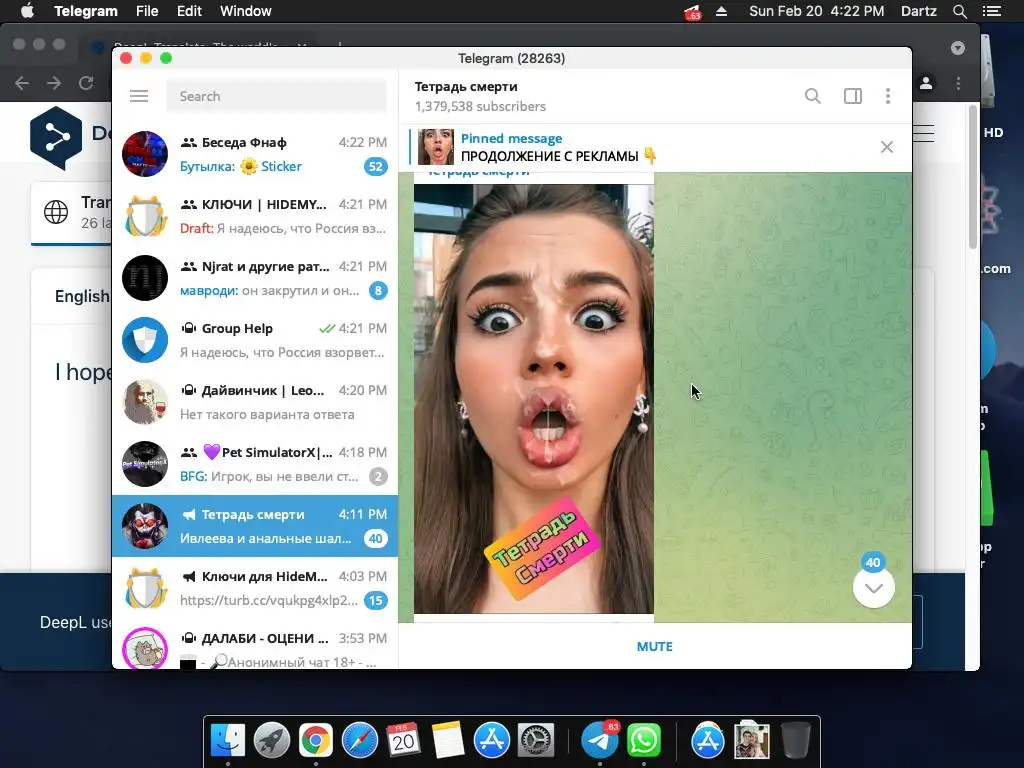
Task: Click the Njrat black avatar
Action: [x=145, y=278]
